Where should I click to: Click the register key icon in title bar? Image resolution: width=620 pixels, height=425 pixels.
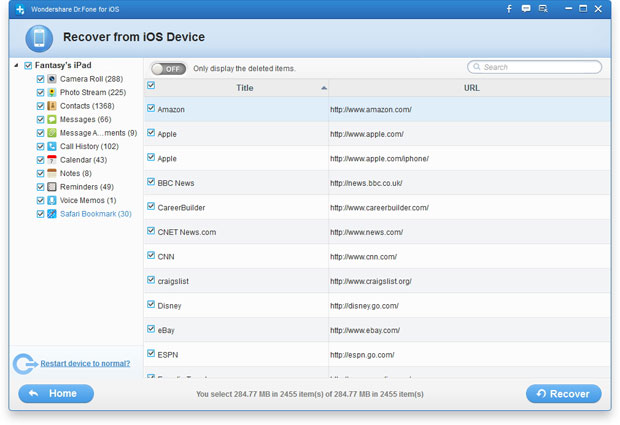tap(543, 9)
